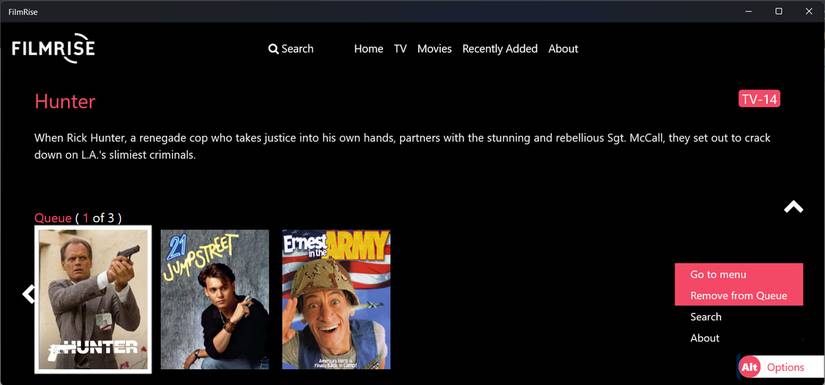Choose Remove from Queue option
This screenshot has height=385, width=825.
coord(739,295)
